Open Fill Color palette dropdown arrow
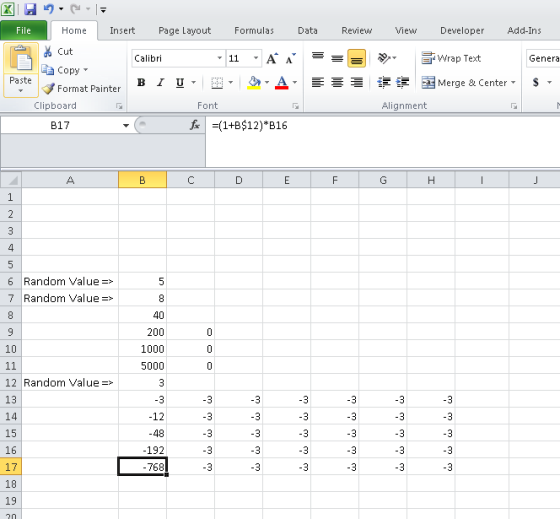560x519 pixels. point(267,83)
